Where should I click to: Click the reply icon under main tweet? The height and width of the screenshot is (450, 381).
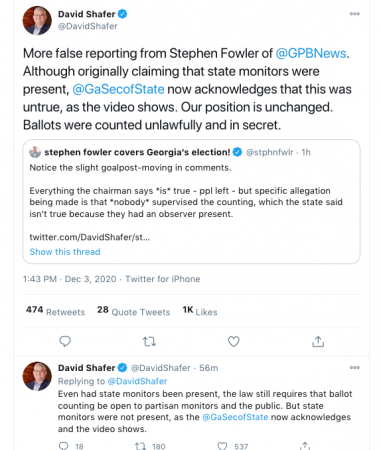tap(65, 341)
